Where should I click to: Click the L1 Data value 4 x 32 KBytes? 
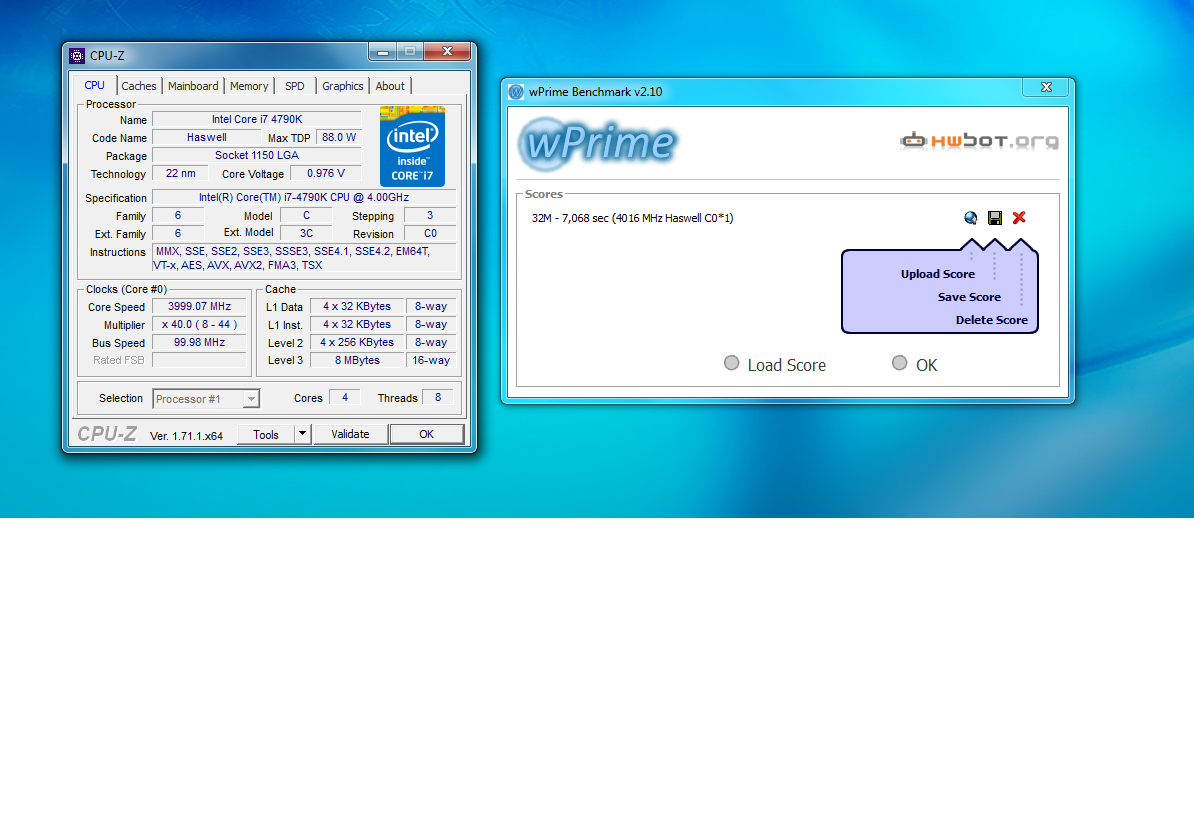tap(357, 306)
